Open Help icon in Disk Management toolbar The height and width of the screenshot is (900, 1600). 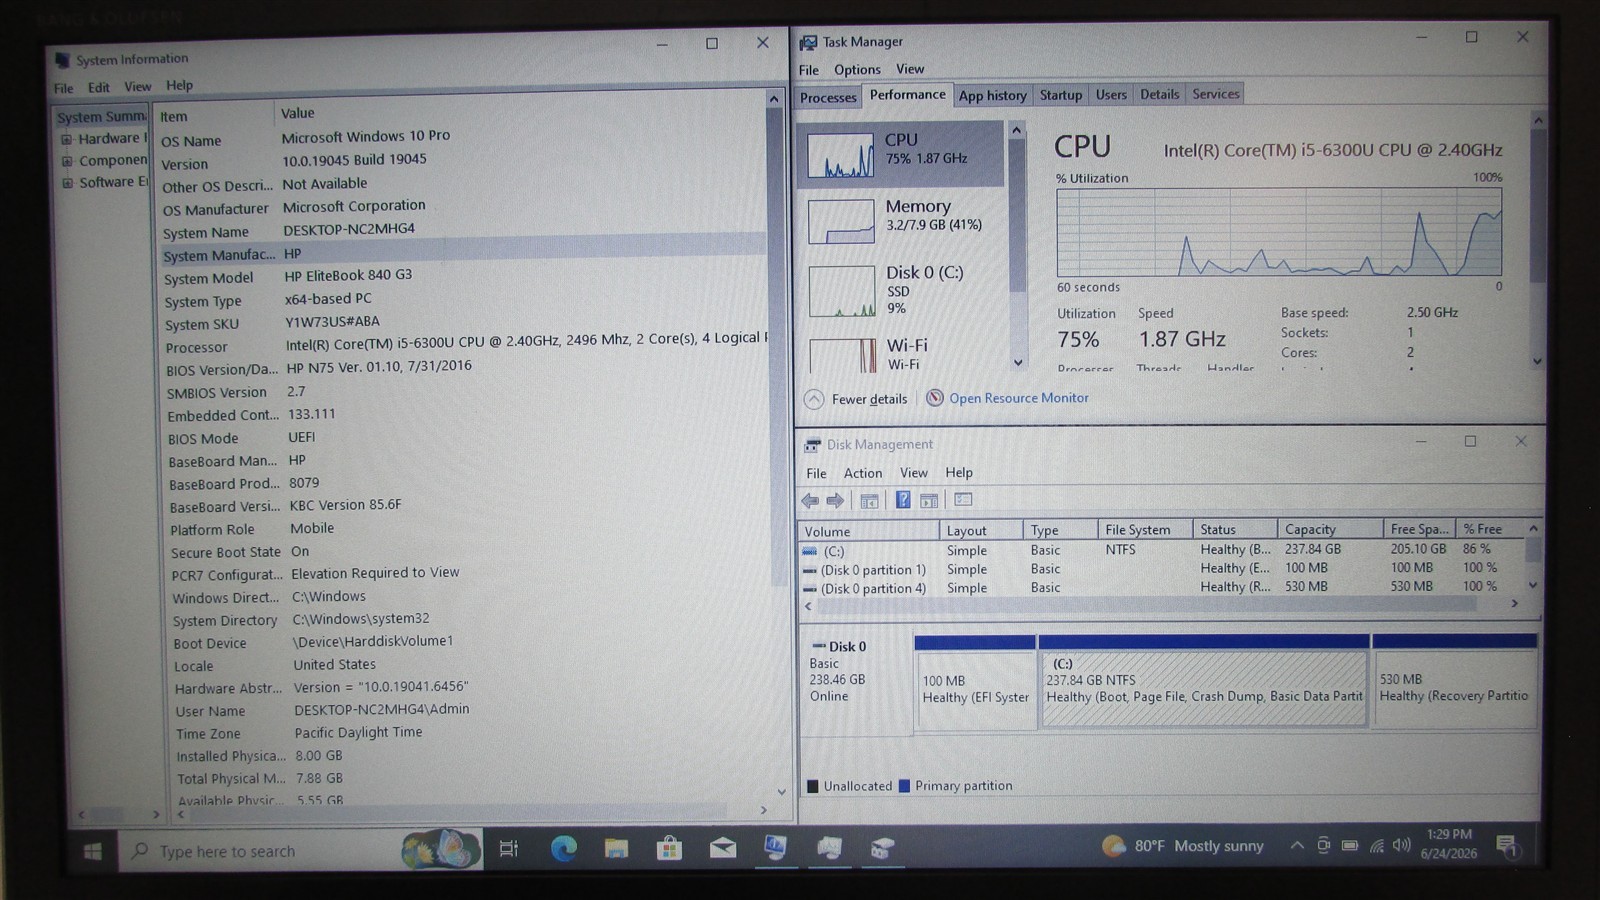[x=903, y=500]
